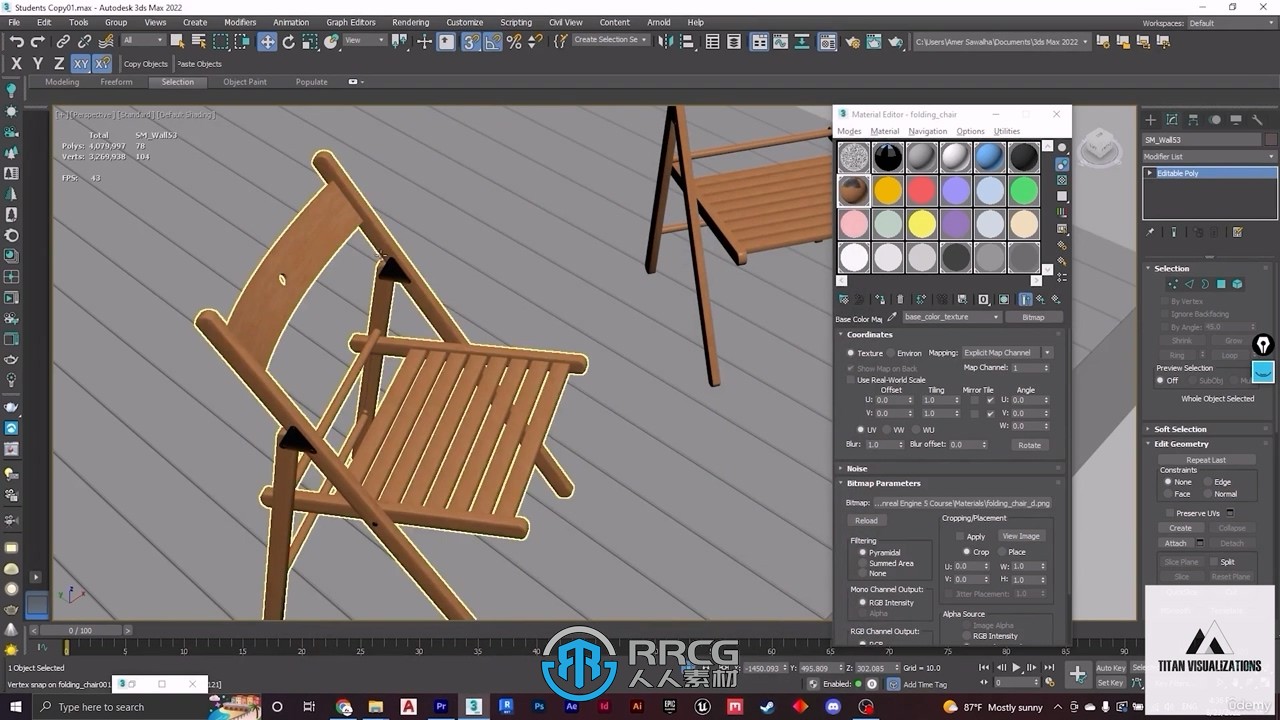Restrict transform to XY plane
The width and height of the screenshot is (1280, 720).
coord(81,63)
